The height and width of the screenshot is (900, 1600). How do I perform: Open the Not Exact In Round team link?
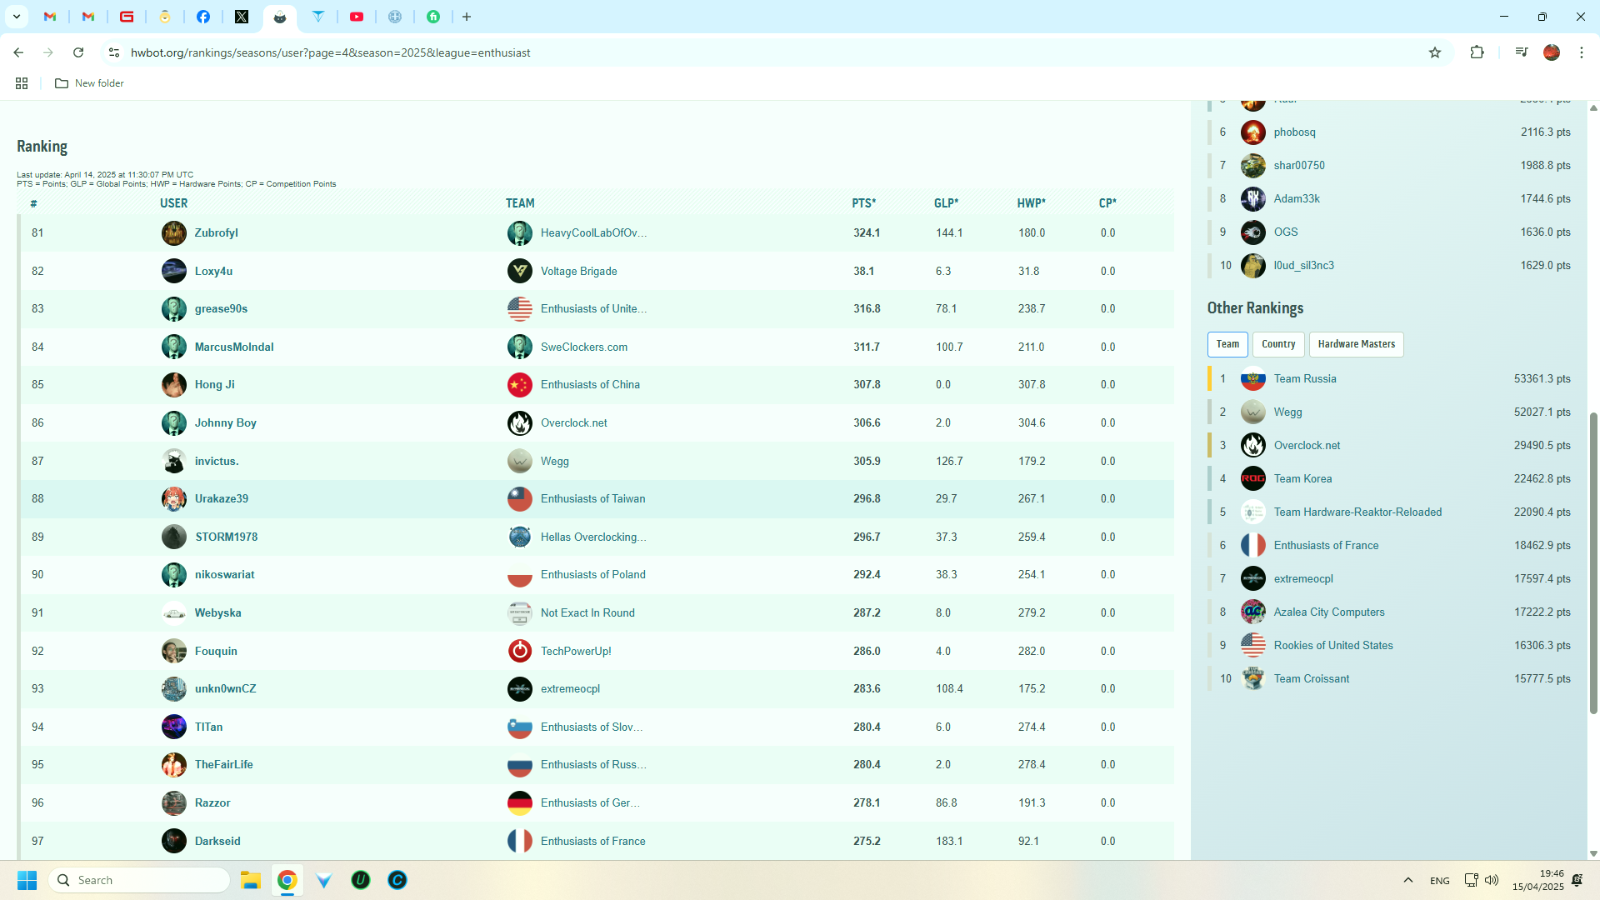(x=587, y=613)
